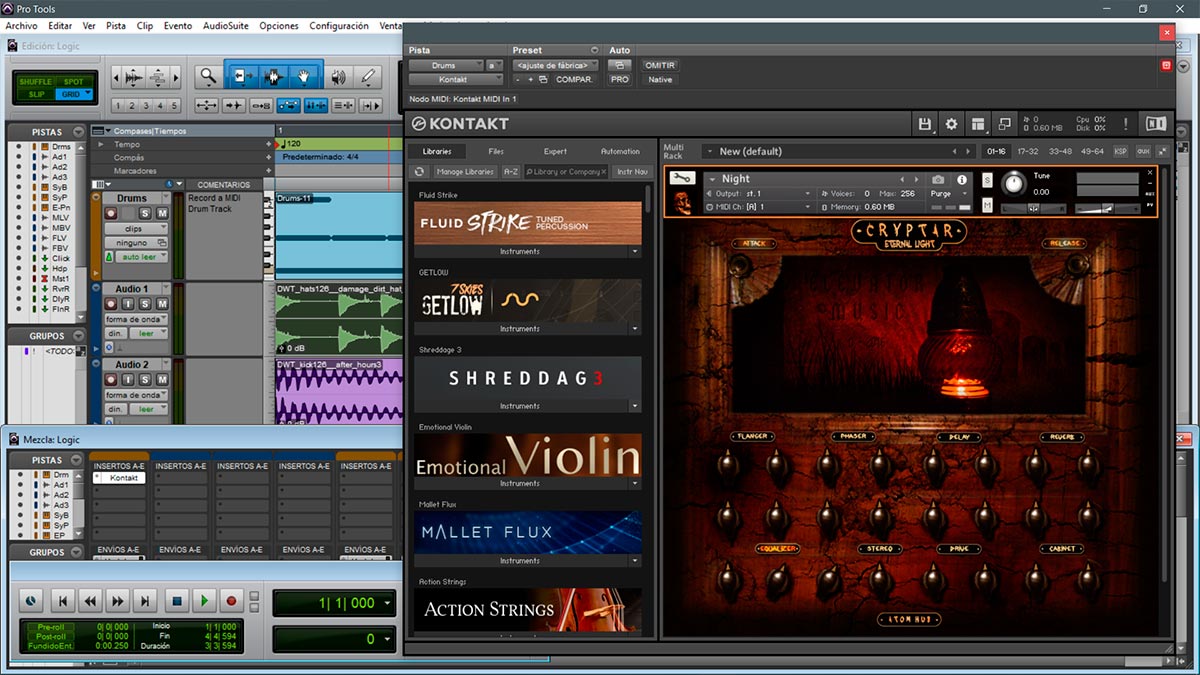Open Kontakt workspace layout icon

[x=978, y=124]
